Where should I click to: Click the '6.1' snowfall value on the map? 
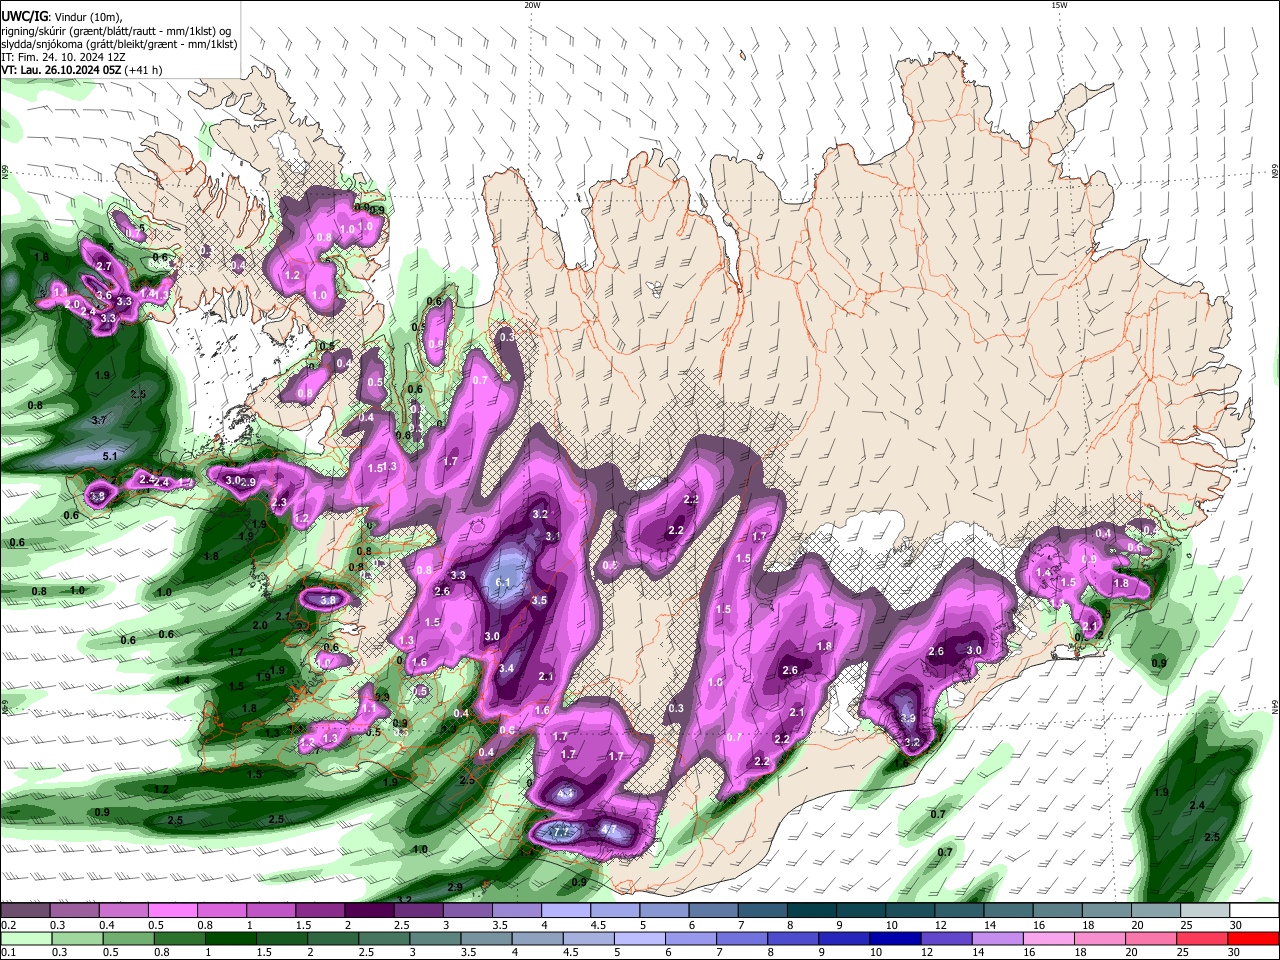504,582
